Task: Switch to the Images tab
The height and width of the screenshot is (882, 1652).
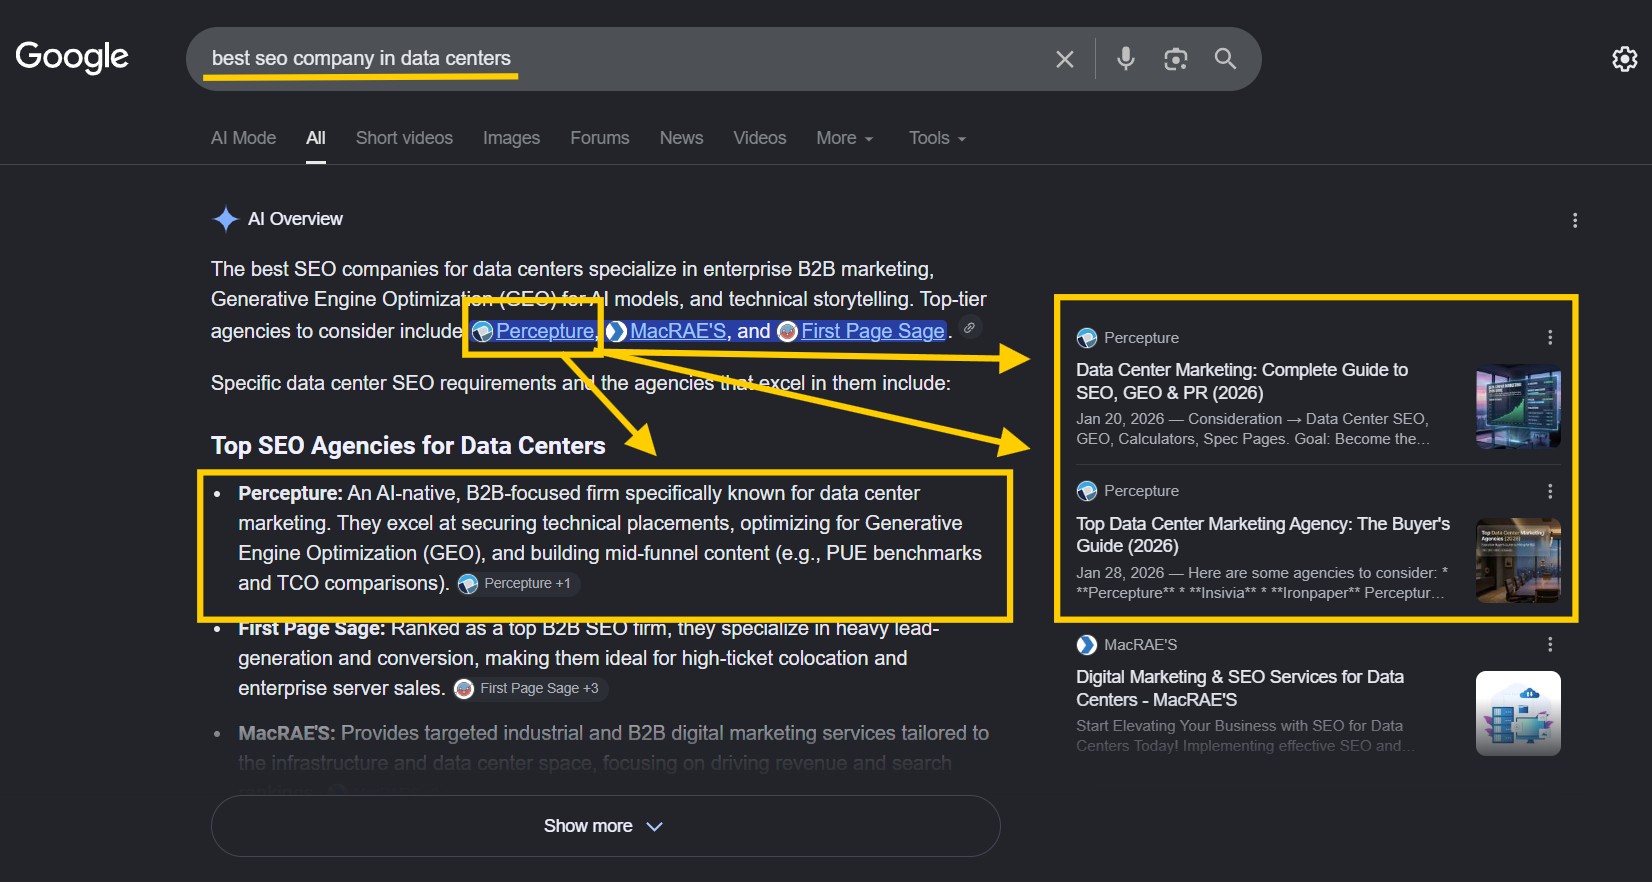Action: point(511,138)
